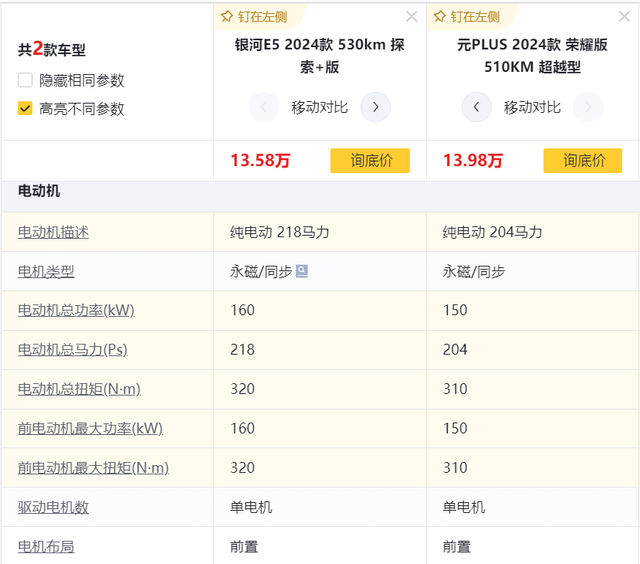Image resolution: width=640 pixels, height=564 pixels.
Task: Open the 驱动电机数 parameter link
Action: (53, 507)
